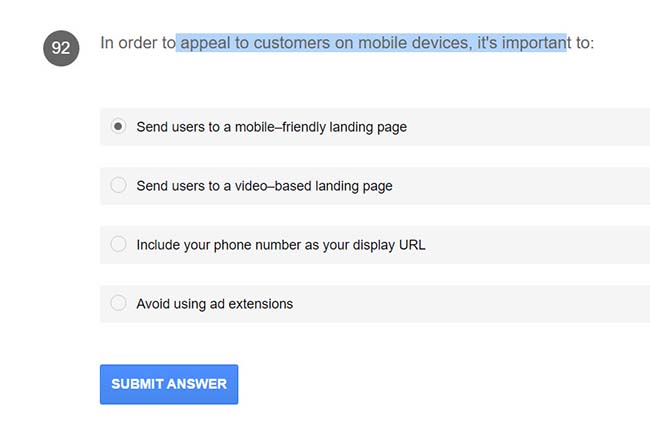Viewport: 650px width, 431px height.
Task: Choose the phone number display URL radio
Action: [118, 244]
